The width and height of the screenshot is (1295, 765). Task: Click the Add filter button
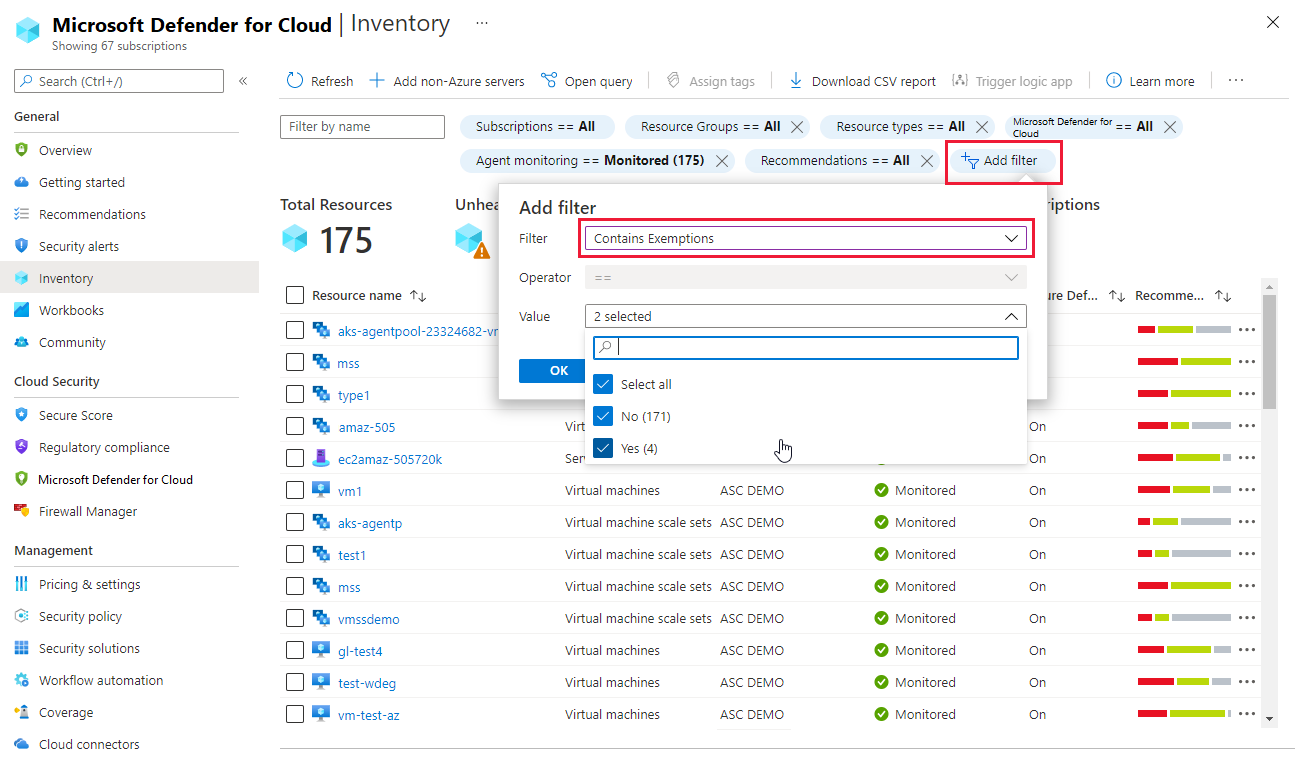click(x=1003, y=161)
